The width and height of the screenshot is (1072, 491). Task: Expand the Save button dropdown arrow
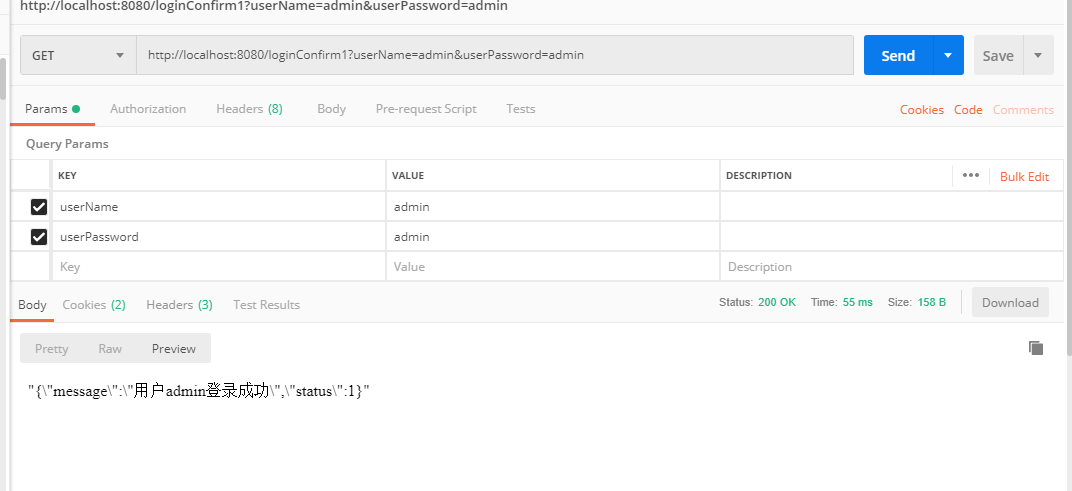[1038, 56]
